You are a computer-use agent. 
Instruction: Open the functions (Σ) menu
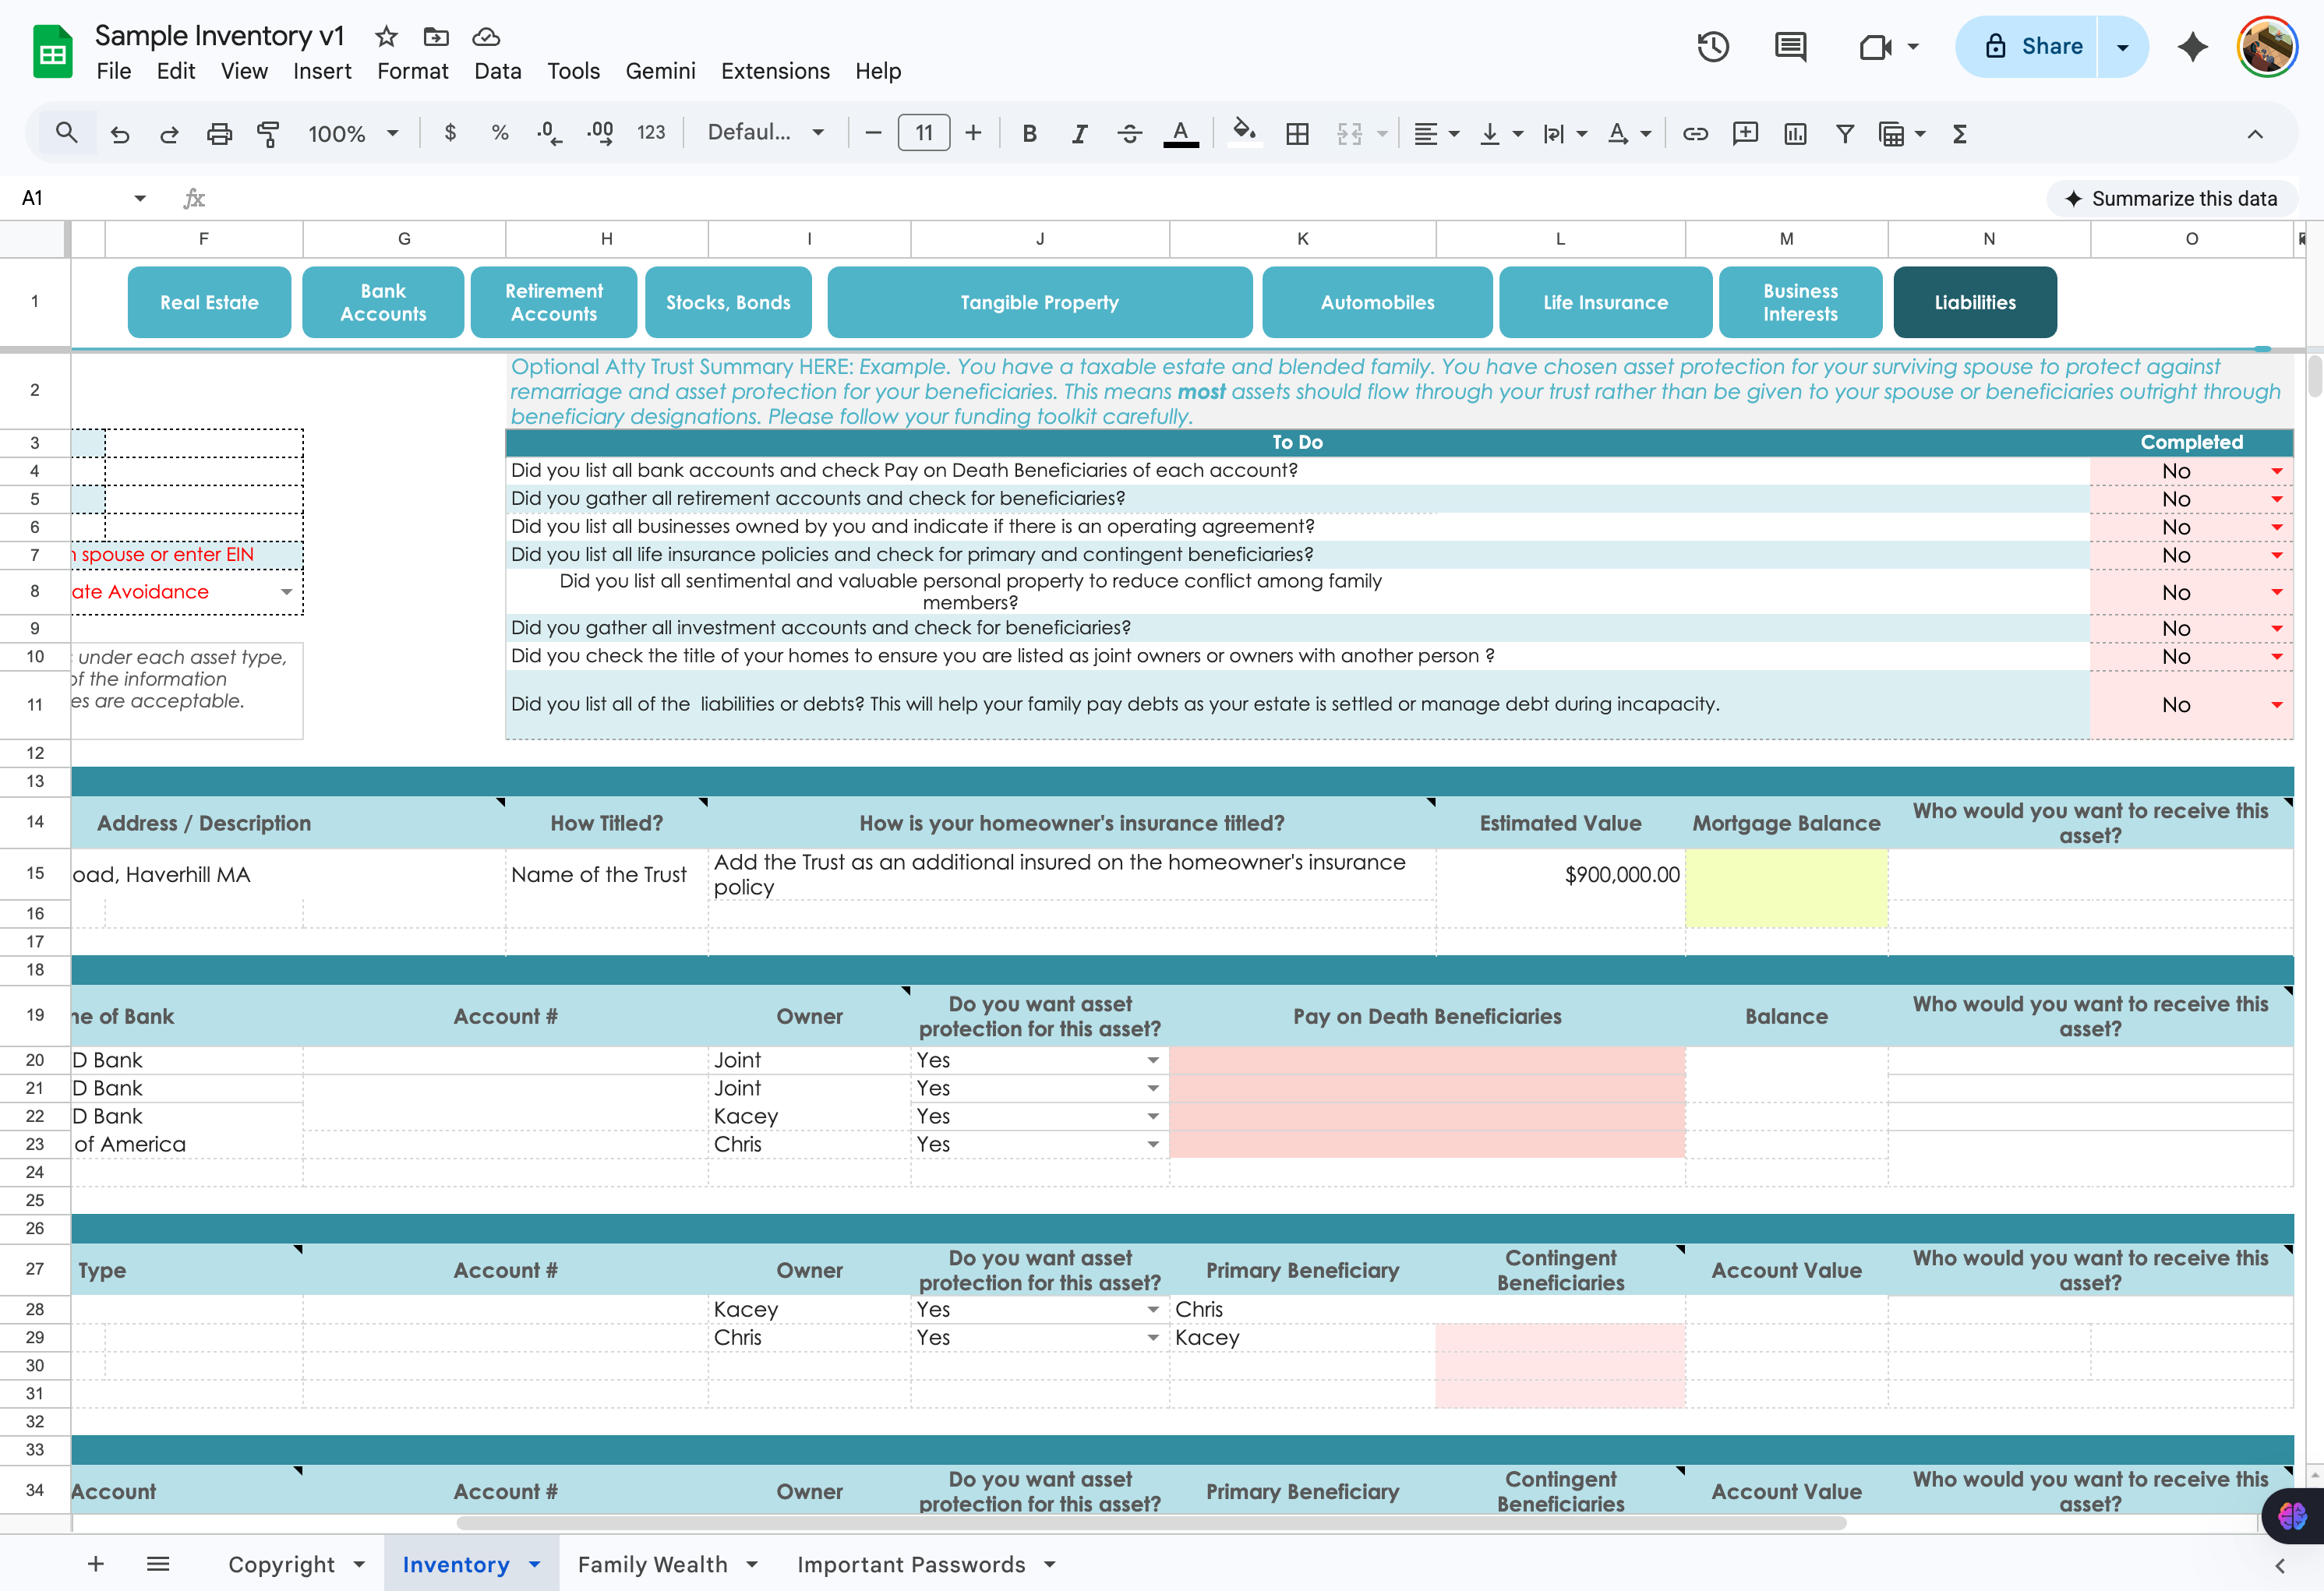point(1960,133)
